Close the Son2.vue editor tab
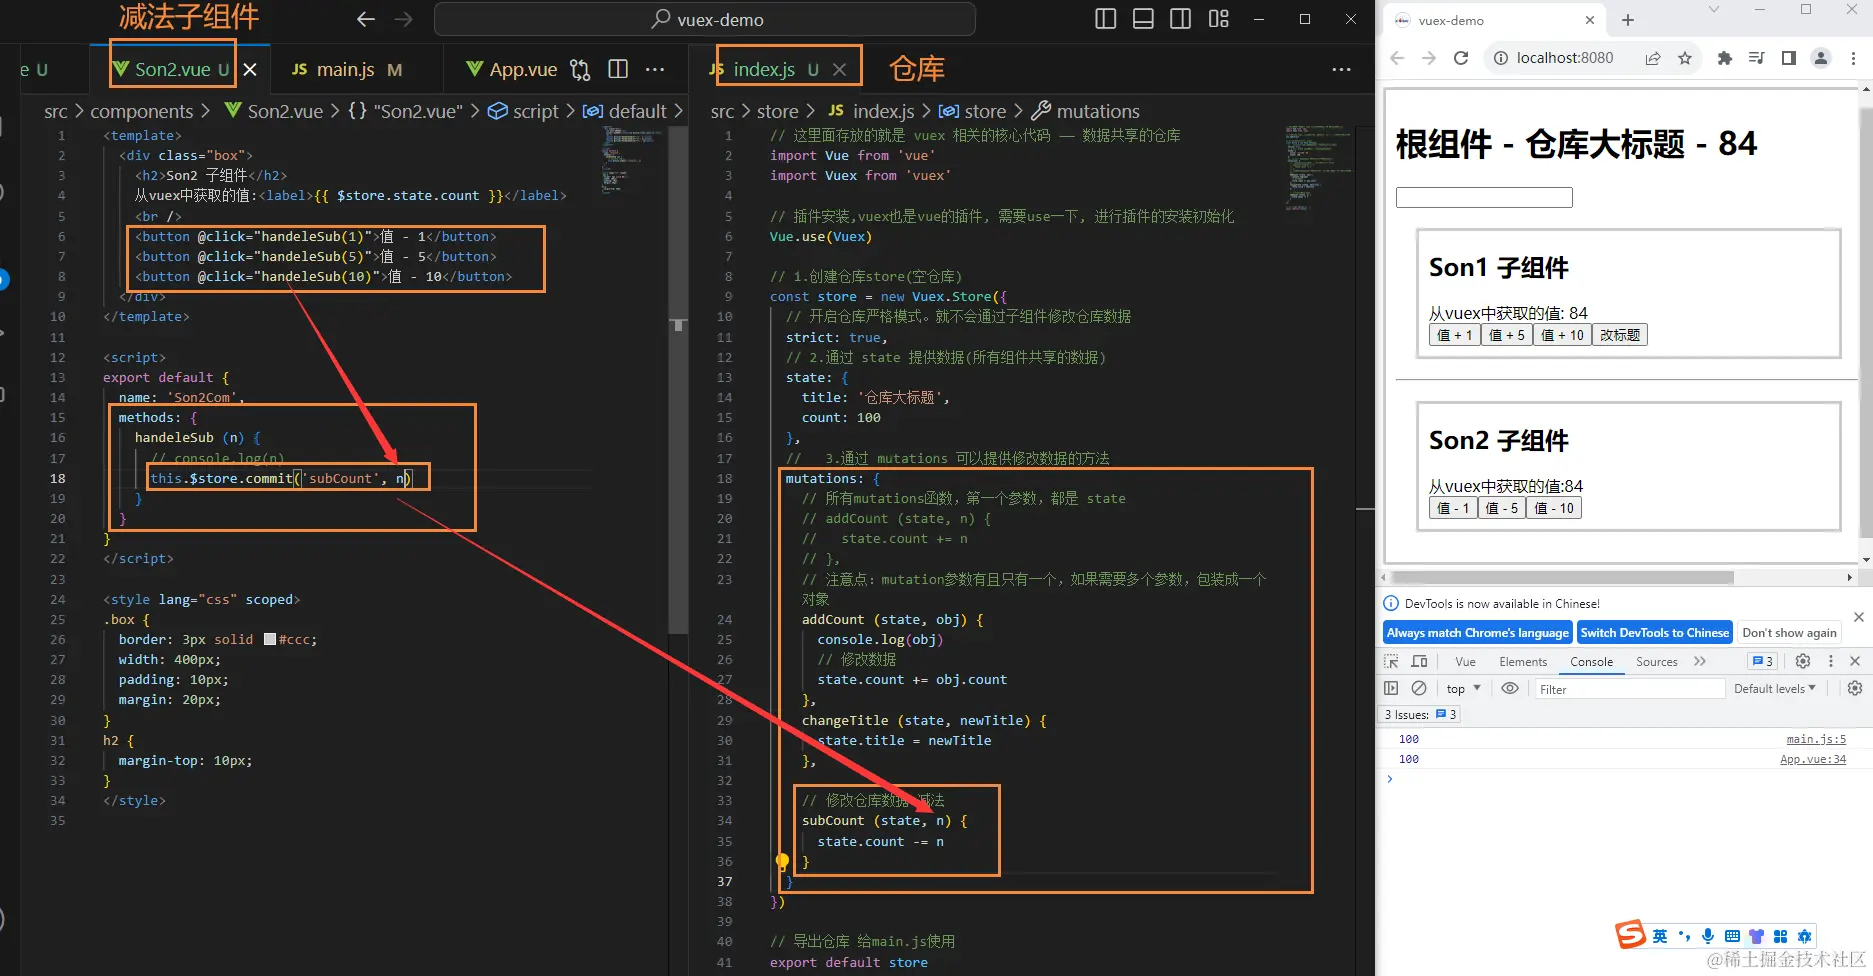1873x976 pixels. 250,69
